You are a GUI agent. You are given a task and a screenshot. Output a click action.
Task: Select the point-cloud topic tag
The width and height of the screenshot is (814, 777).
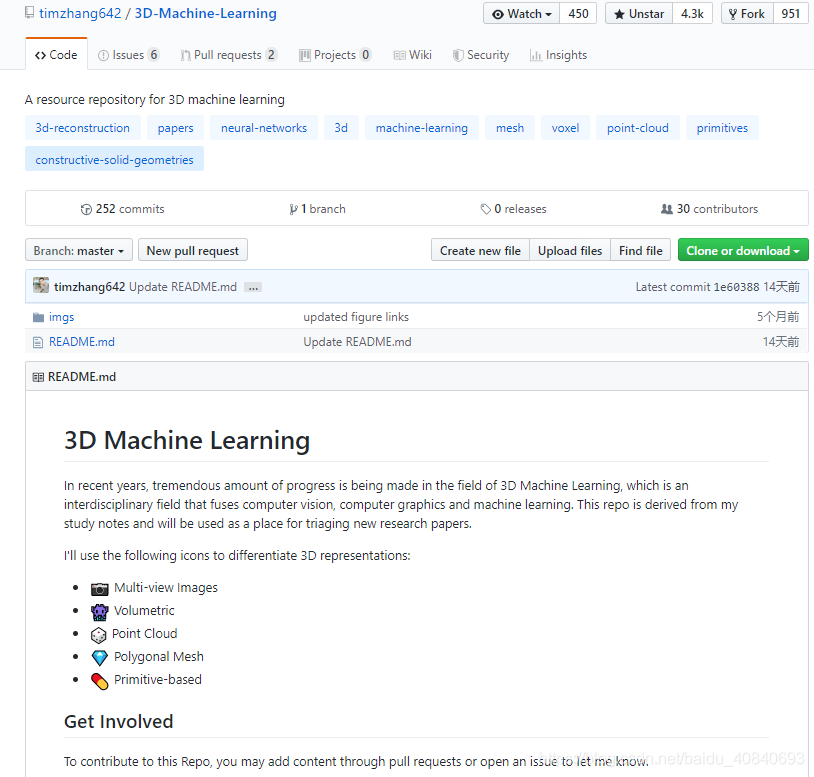point(637,128)
